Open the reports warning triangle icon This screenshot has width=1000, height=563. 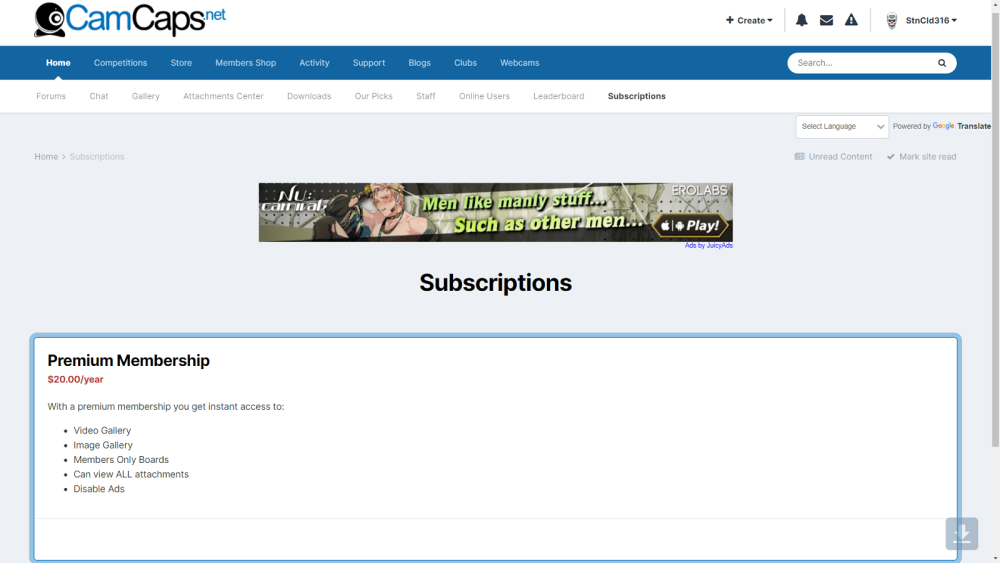pyautogui.click(x=851, y=20)
